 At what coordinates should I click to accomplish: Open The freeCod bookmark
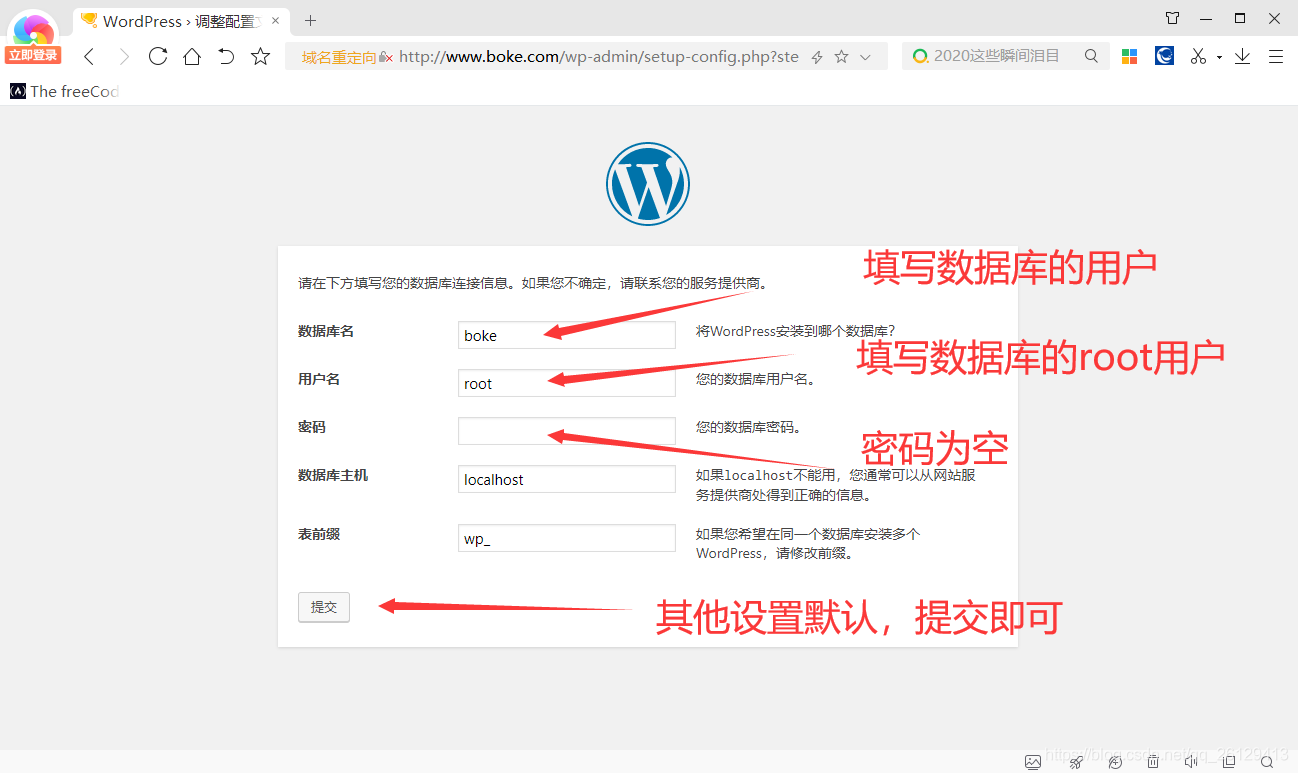[65, 91]
